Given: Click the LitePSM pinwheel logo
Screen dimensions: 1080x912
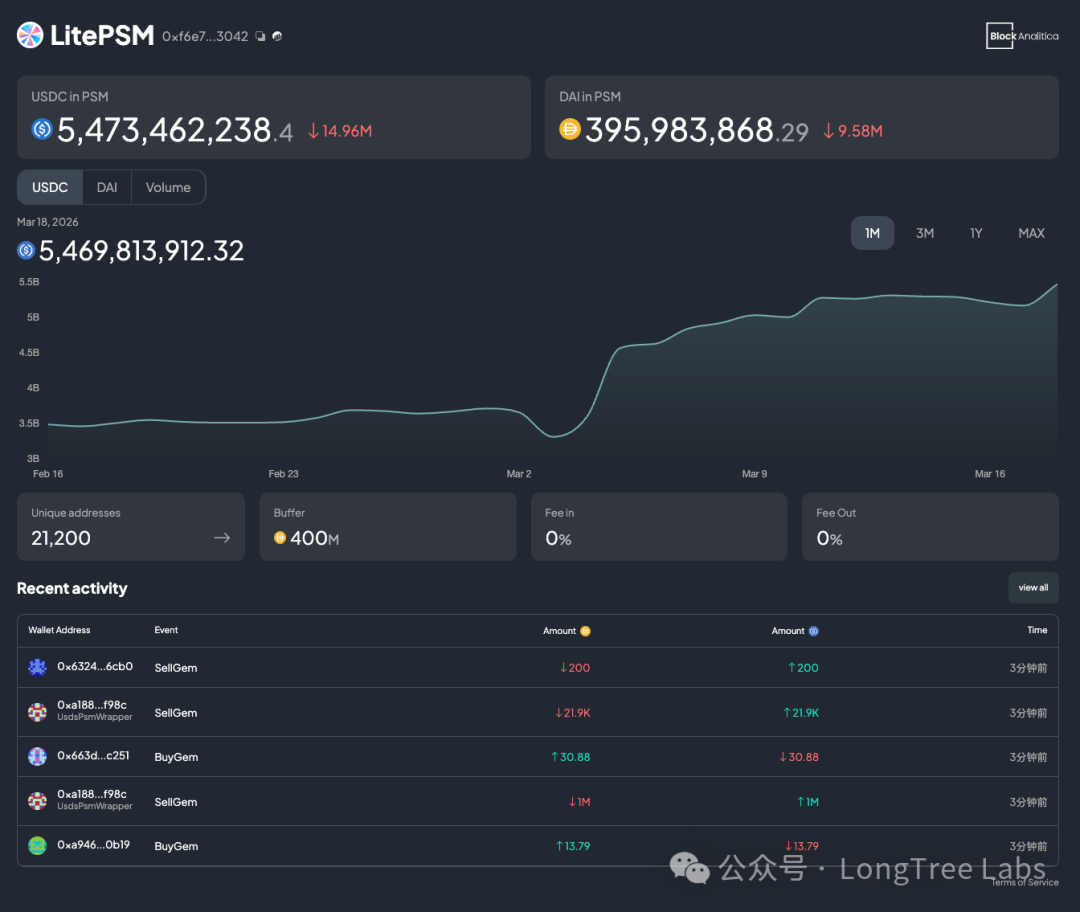Looking at the screenshot, I should tap(30, 35).
